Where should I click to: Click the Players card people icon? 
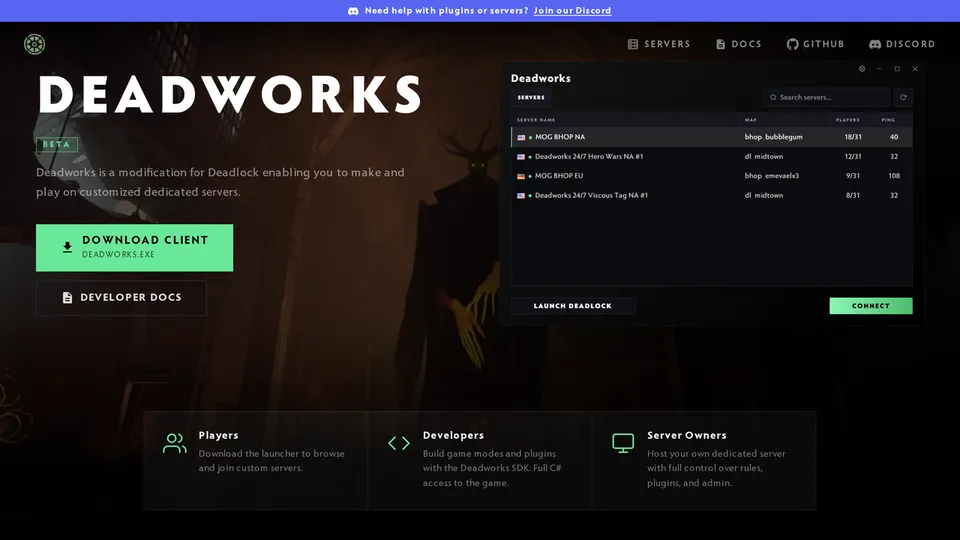[174, 443]
